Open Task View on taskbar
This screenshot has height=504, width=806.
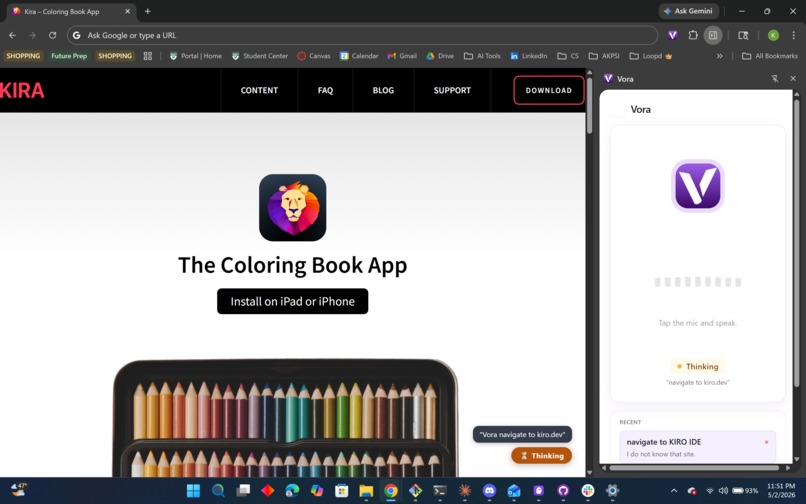click(x=243, y=491)
